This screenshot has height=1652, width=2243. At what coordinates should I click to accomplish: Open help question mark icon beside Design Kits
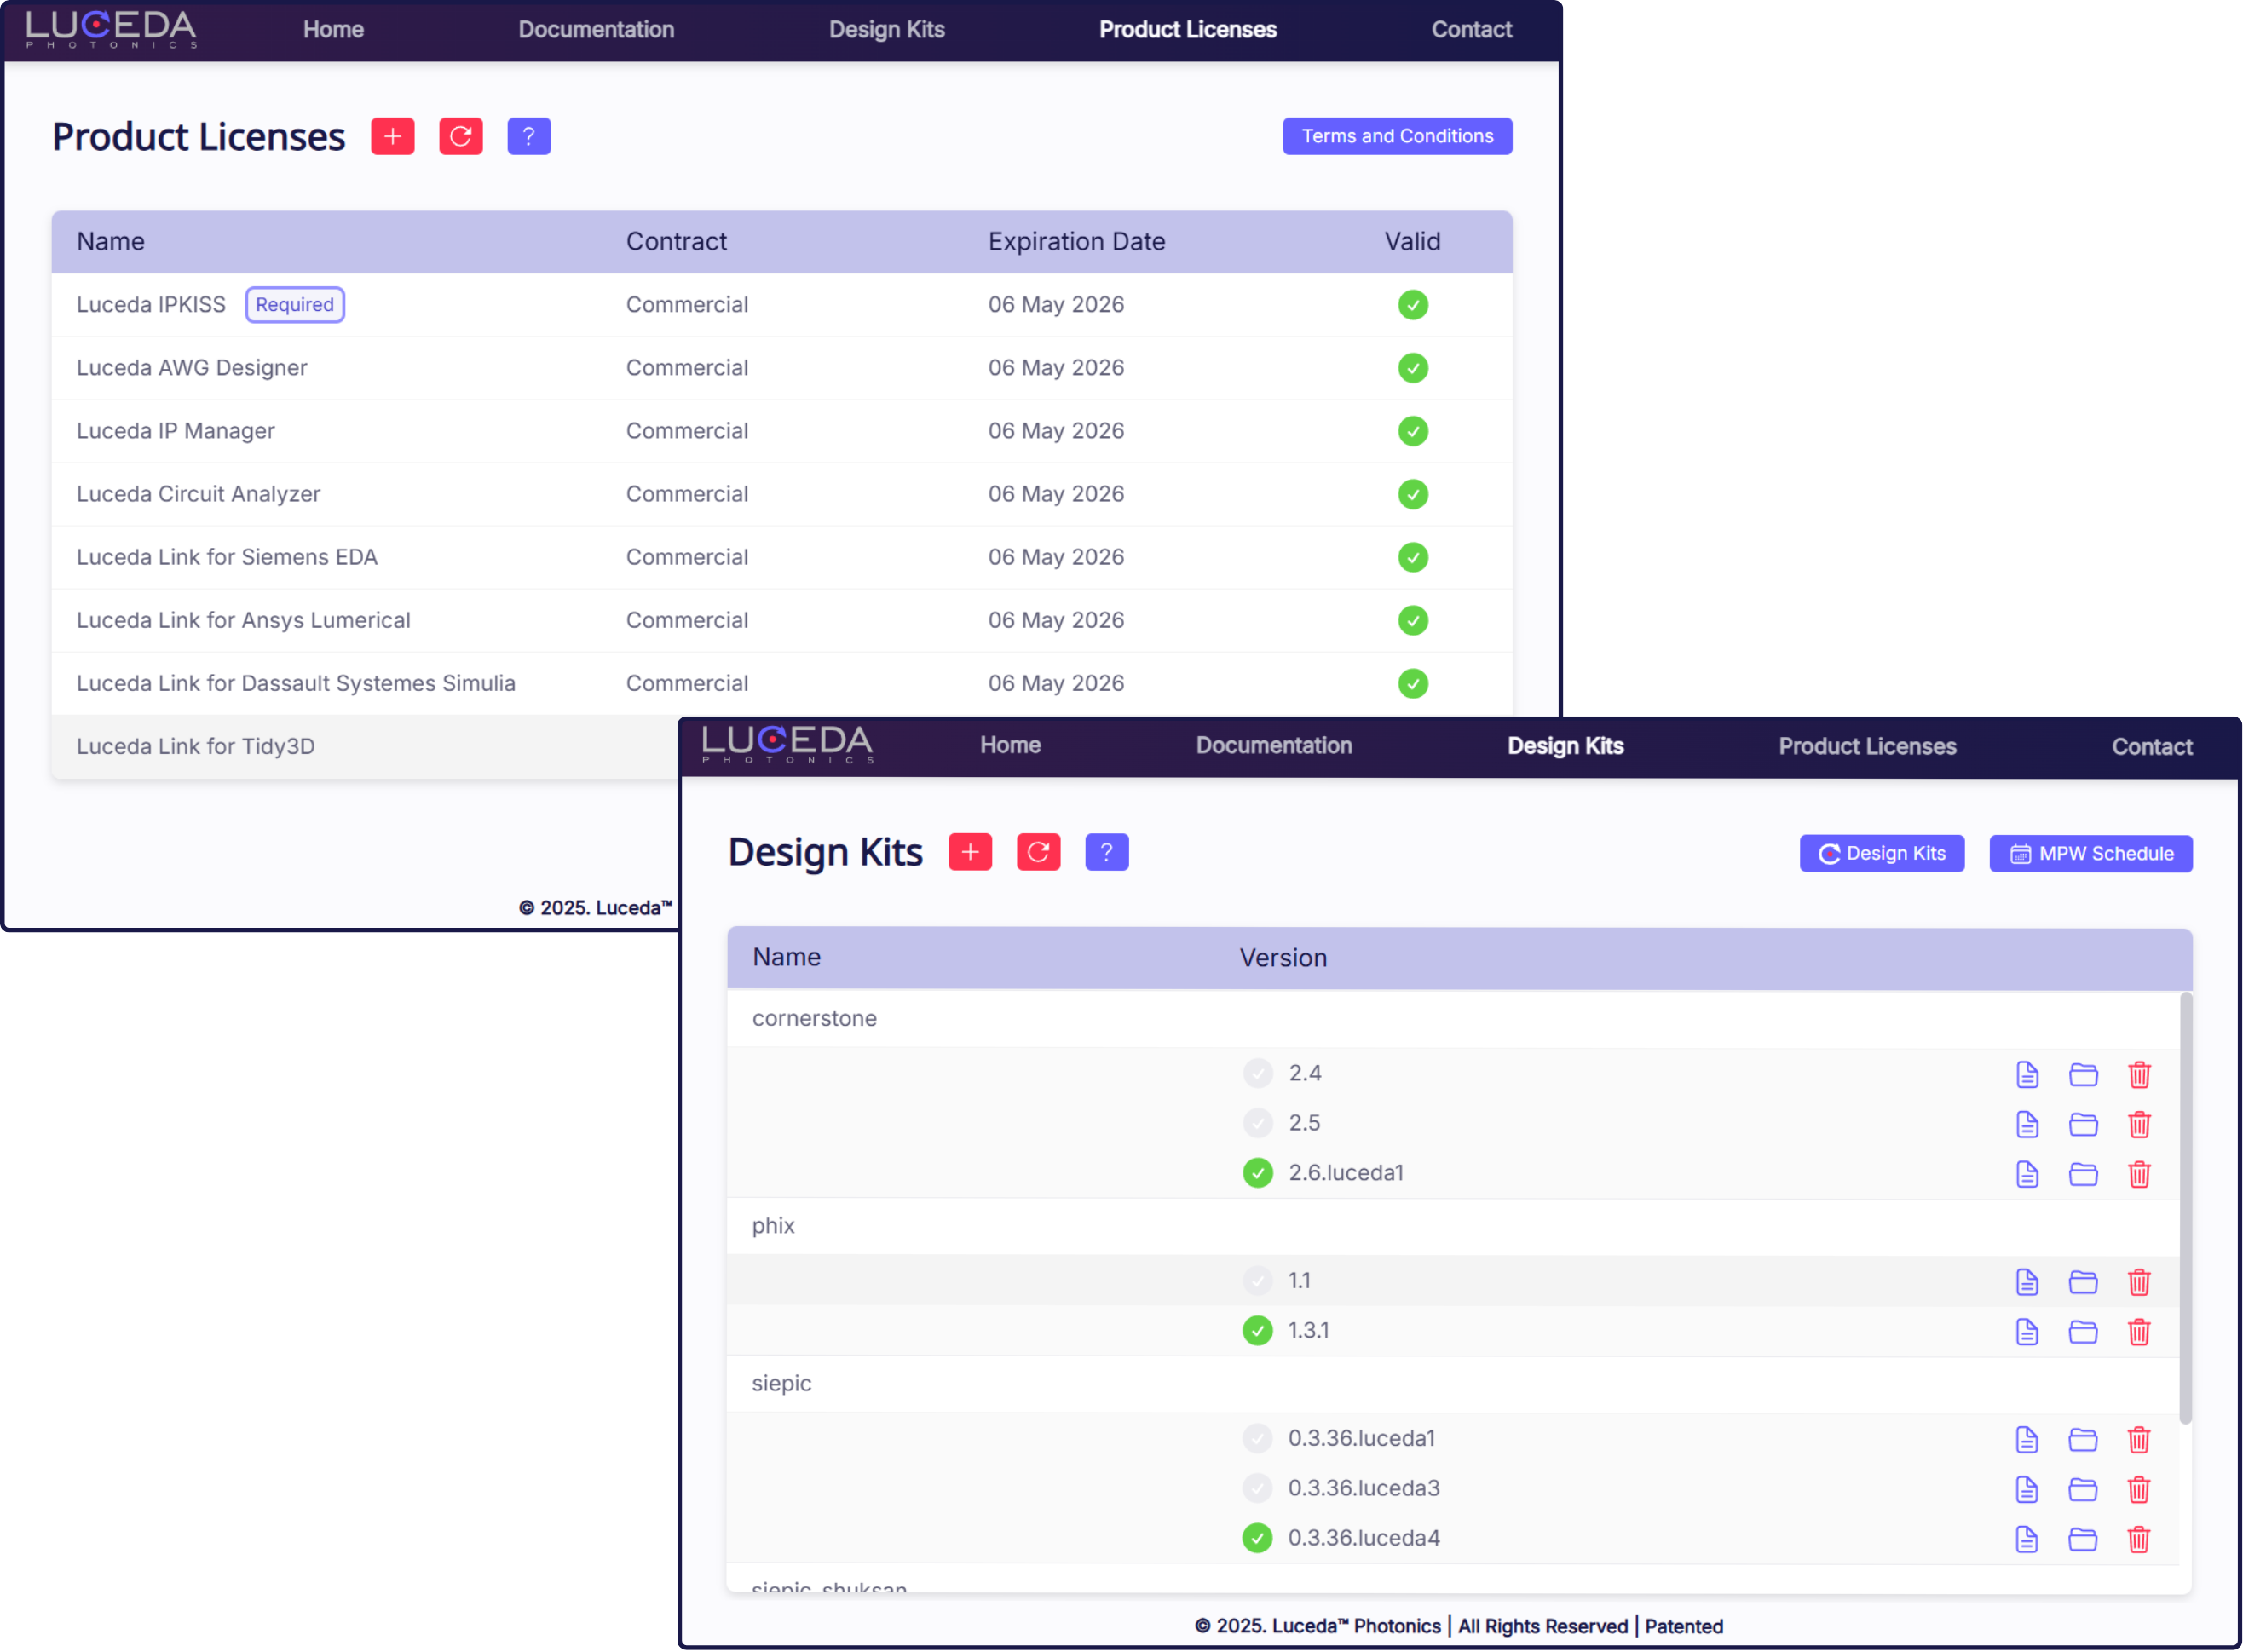pos(1106,852)
